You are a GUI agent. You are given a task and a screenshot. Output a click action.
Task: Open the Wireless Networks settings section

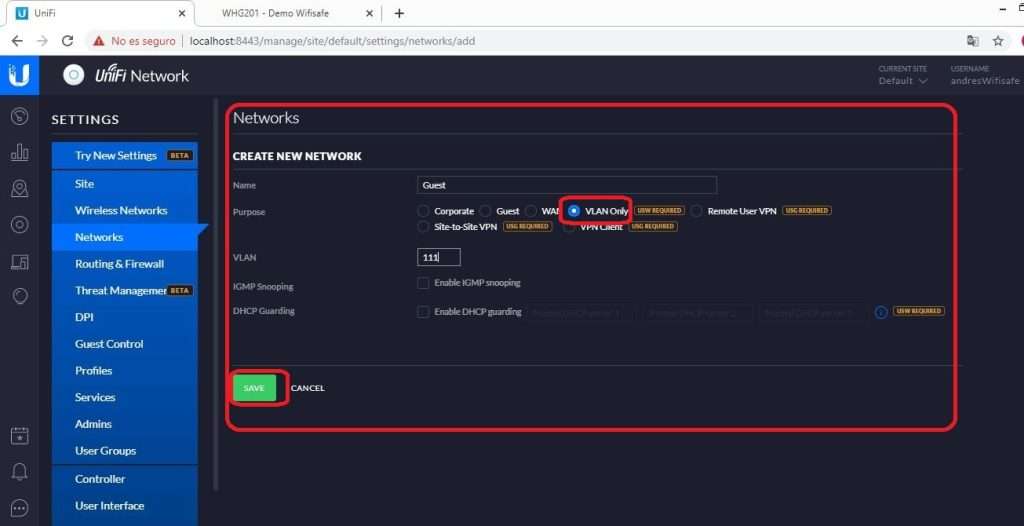pyautogui.click(x=121, y=210)
